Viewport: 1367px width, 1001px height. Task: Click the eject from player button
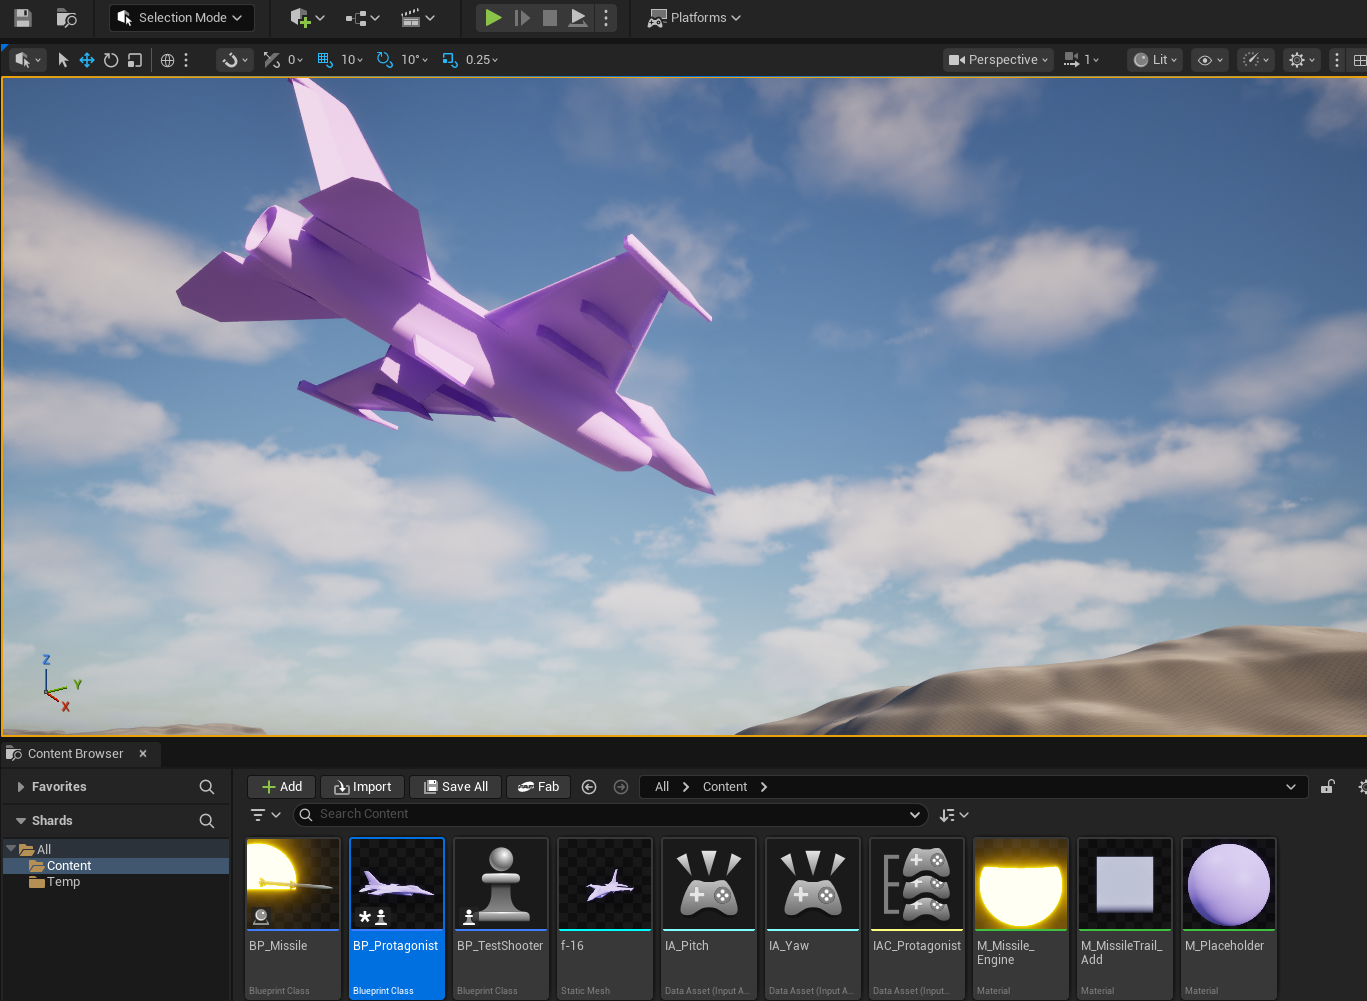pyautogui.click(x=578, y=18)
